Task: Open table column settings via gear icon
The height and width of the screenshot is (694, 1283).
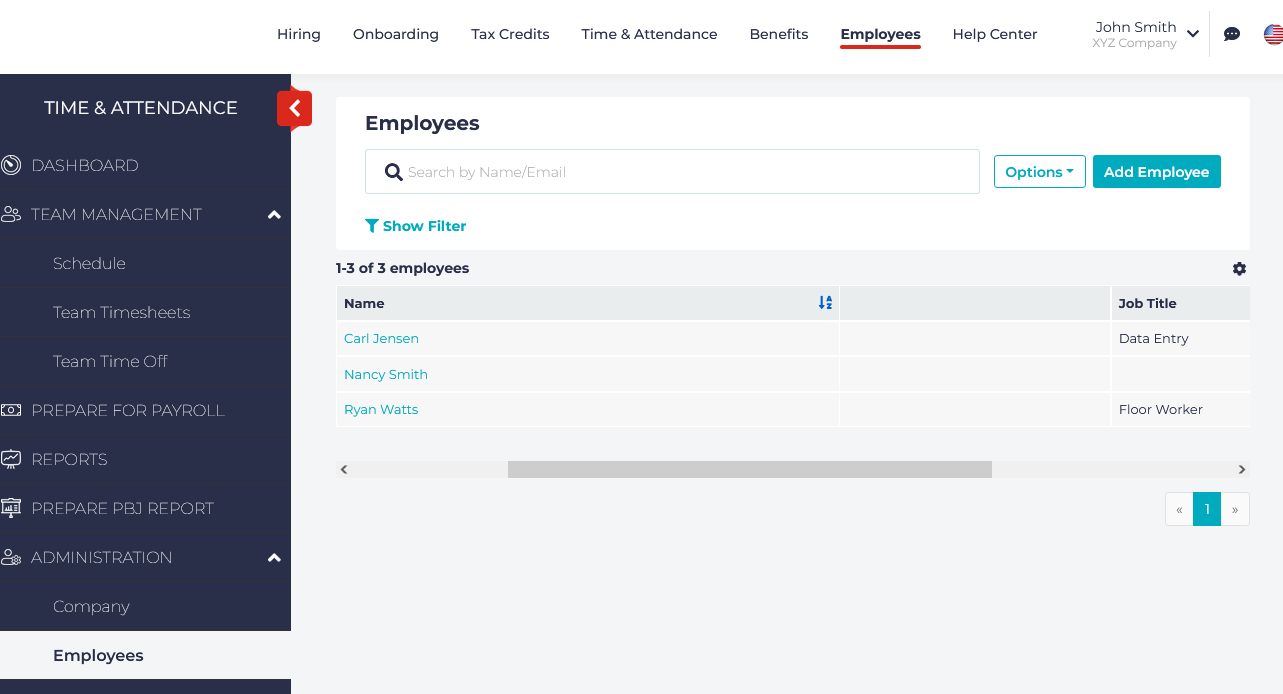Action: (1239, 269)
